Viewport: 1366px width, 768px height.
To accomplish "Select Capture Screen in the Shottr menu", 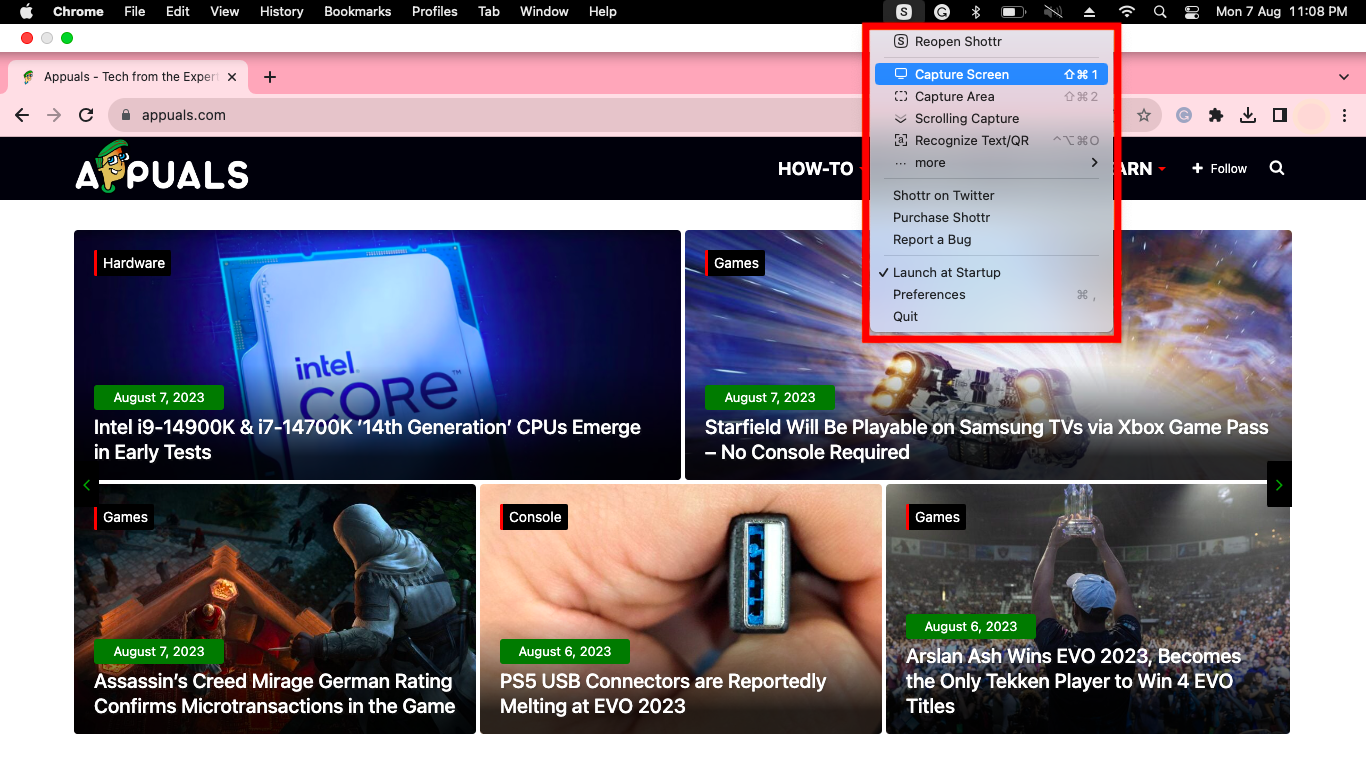I will tap(990, 74).
